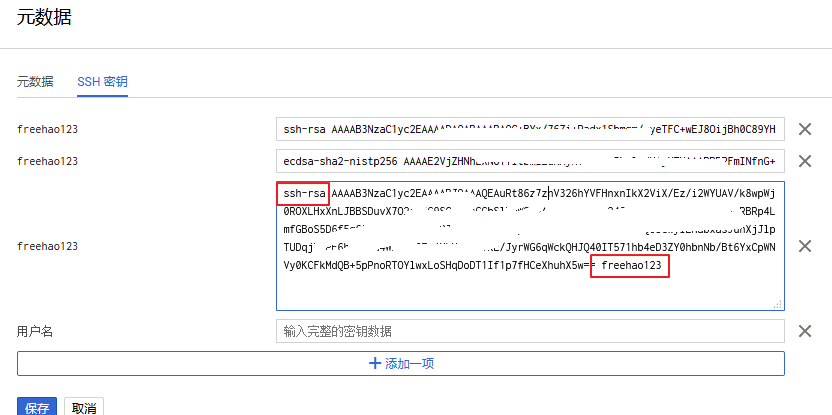Viewport: 832px width, 415px height.
Task: Click the first freehao123 username label
Action: pyautogui.click(x=47, y=130)
